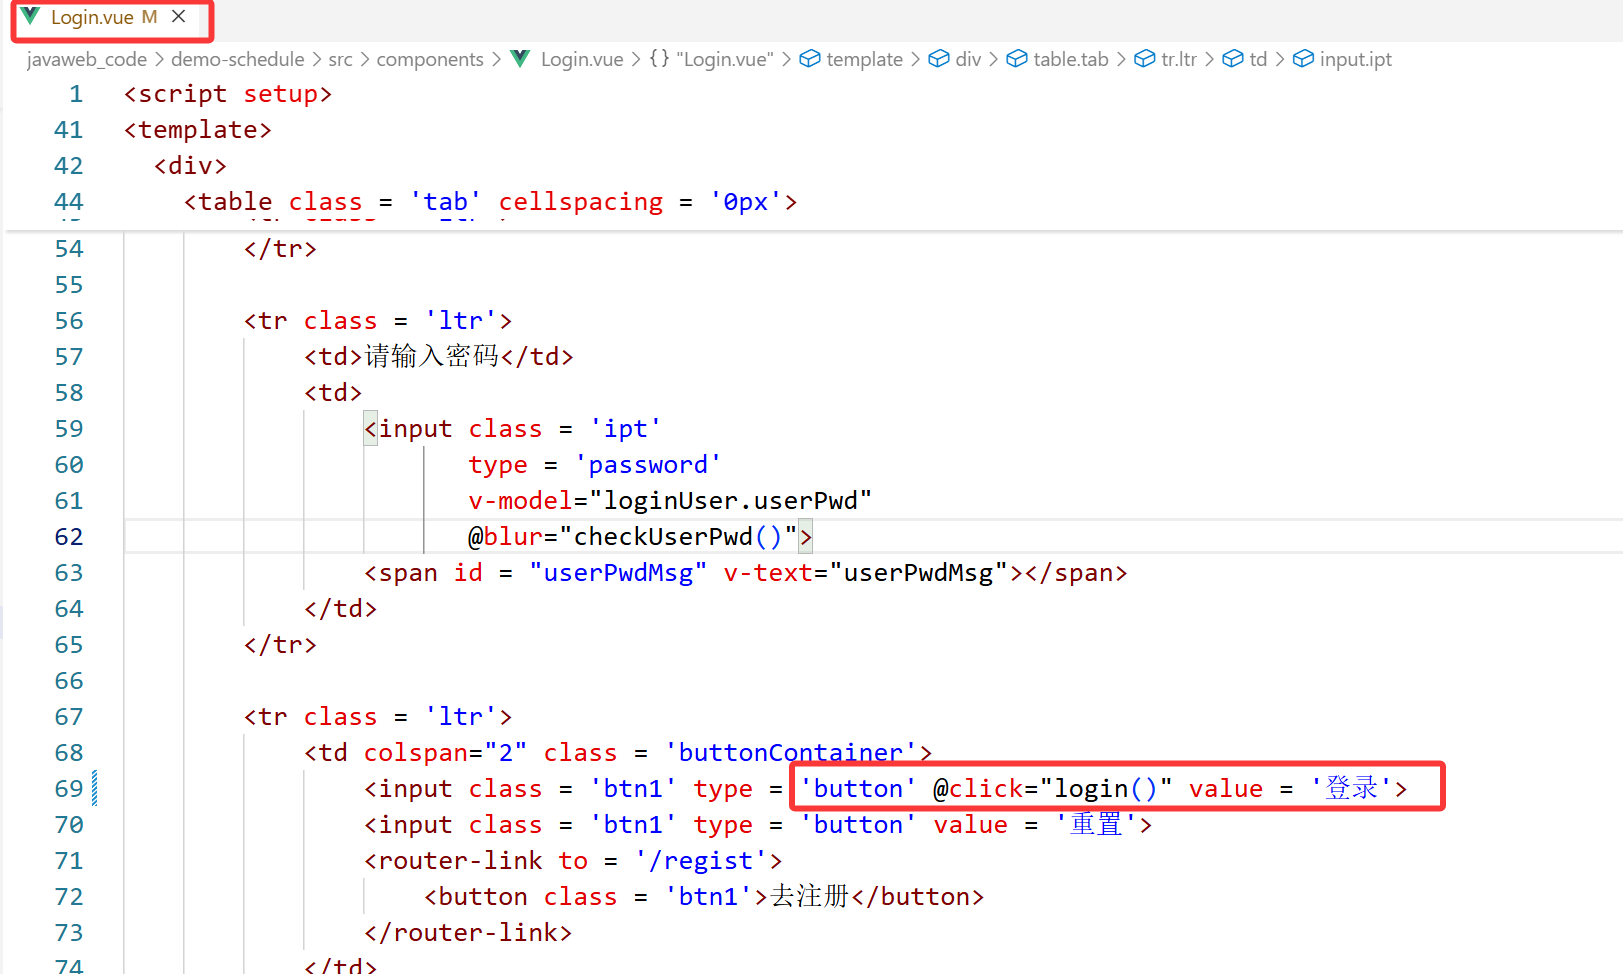Click the Vue icon in the breadcrumb

click(520, 59)
